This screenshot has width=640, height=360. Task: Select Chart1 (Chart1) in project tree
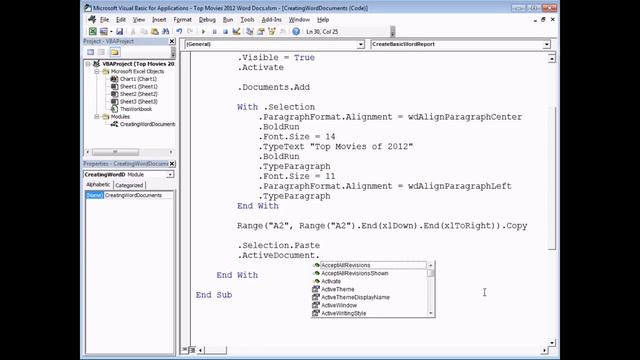(x=138, y=79)
